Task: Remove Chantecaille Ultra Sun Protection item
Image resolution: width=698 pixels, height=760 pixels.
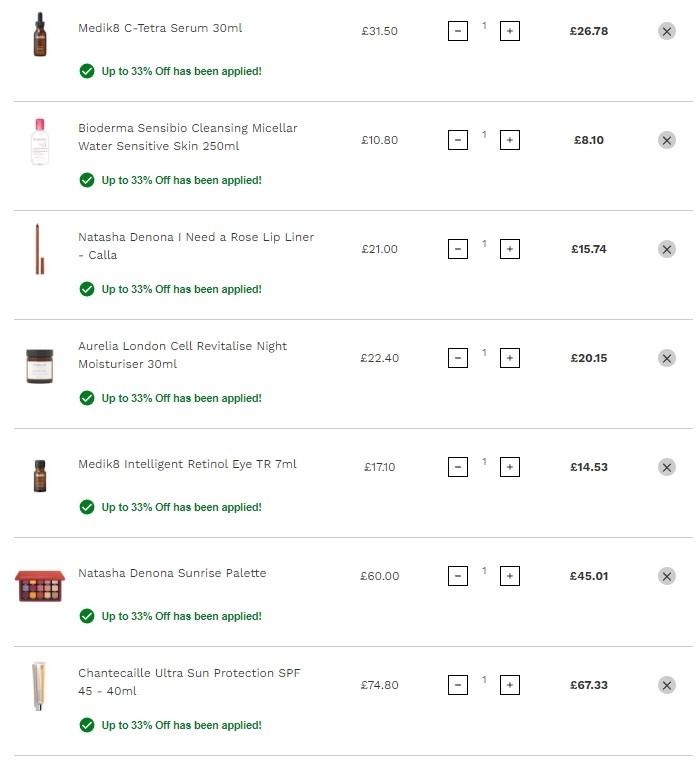Action: (666, 685)
